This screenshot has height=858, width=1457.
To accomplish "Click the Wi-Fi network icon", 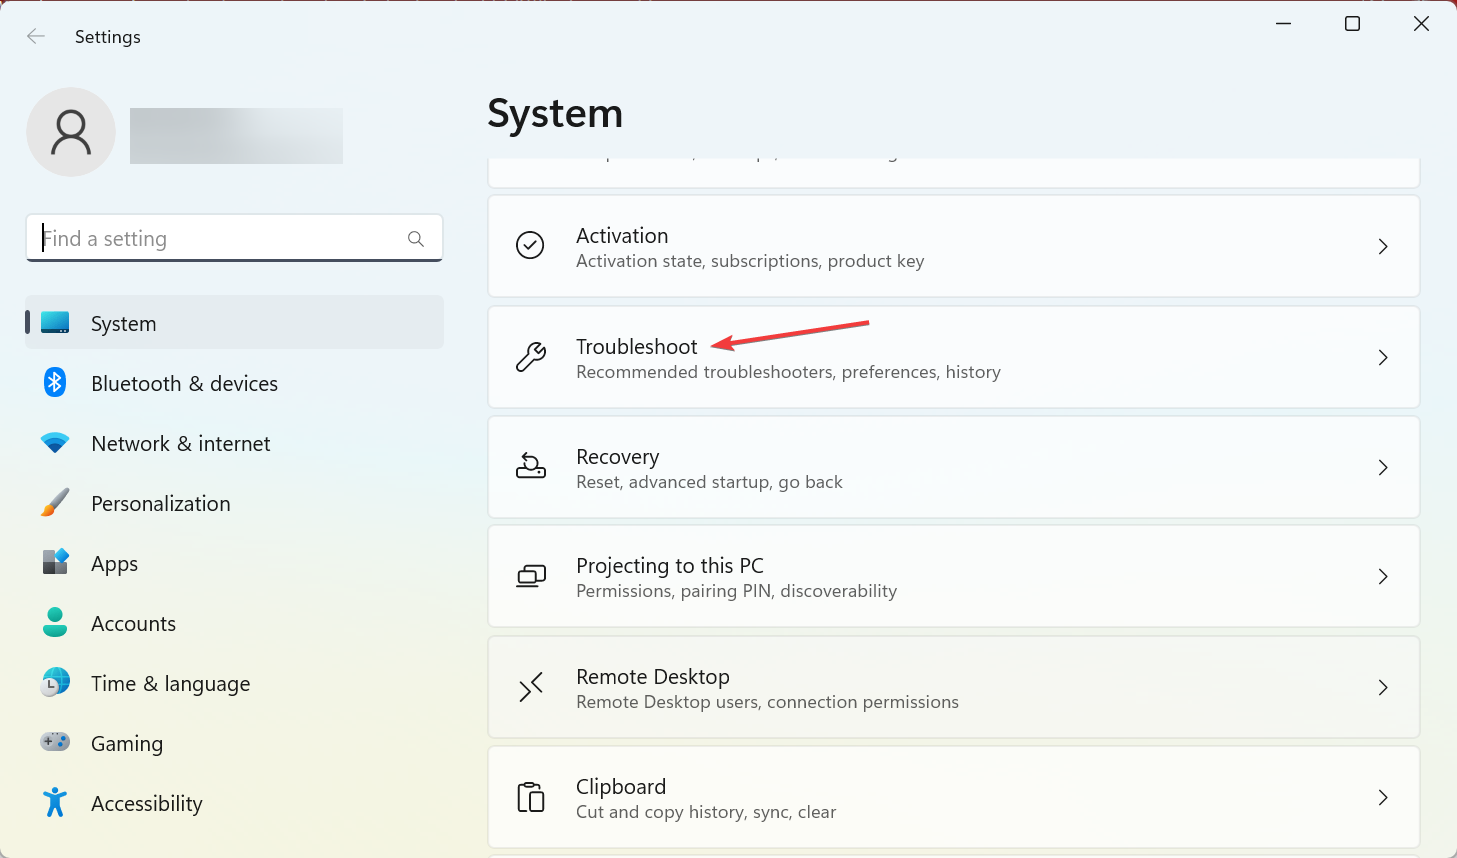I will click(55, 443).
